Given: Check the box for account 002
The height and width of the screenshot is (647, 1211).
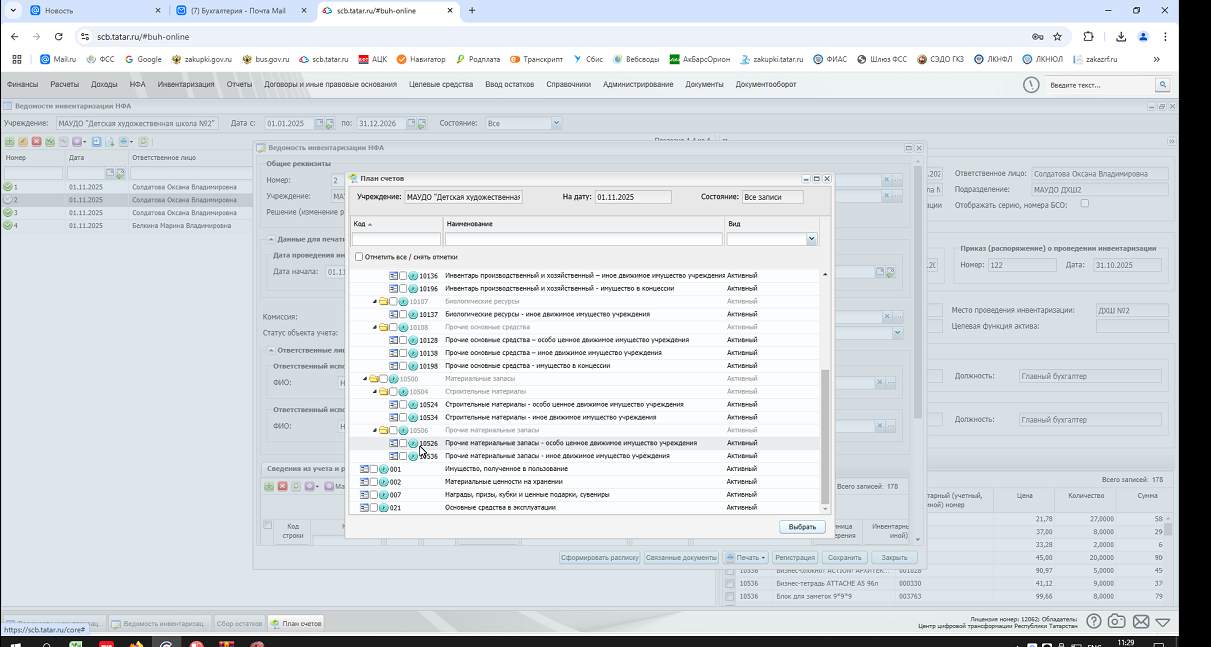Looking at the screenshot, I should 374,482.
